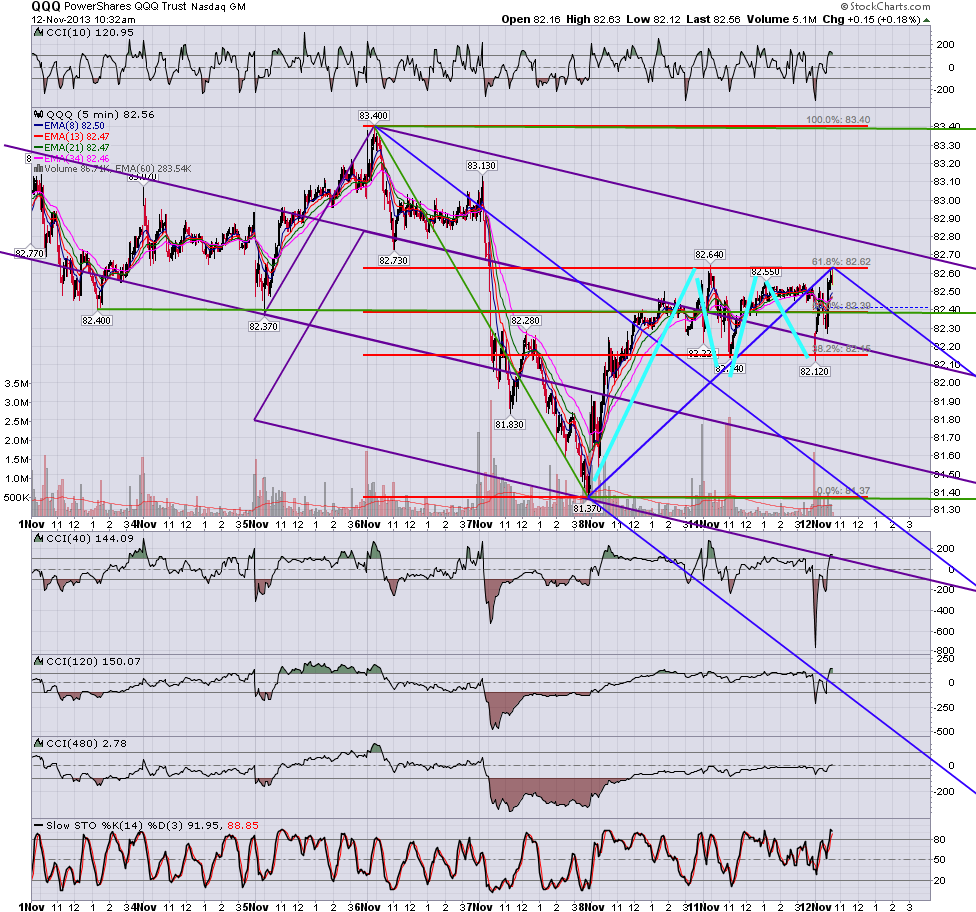
Task: Click the '81.370' low price label
Action: [x=588, y=508]
